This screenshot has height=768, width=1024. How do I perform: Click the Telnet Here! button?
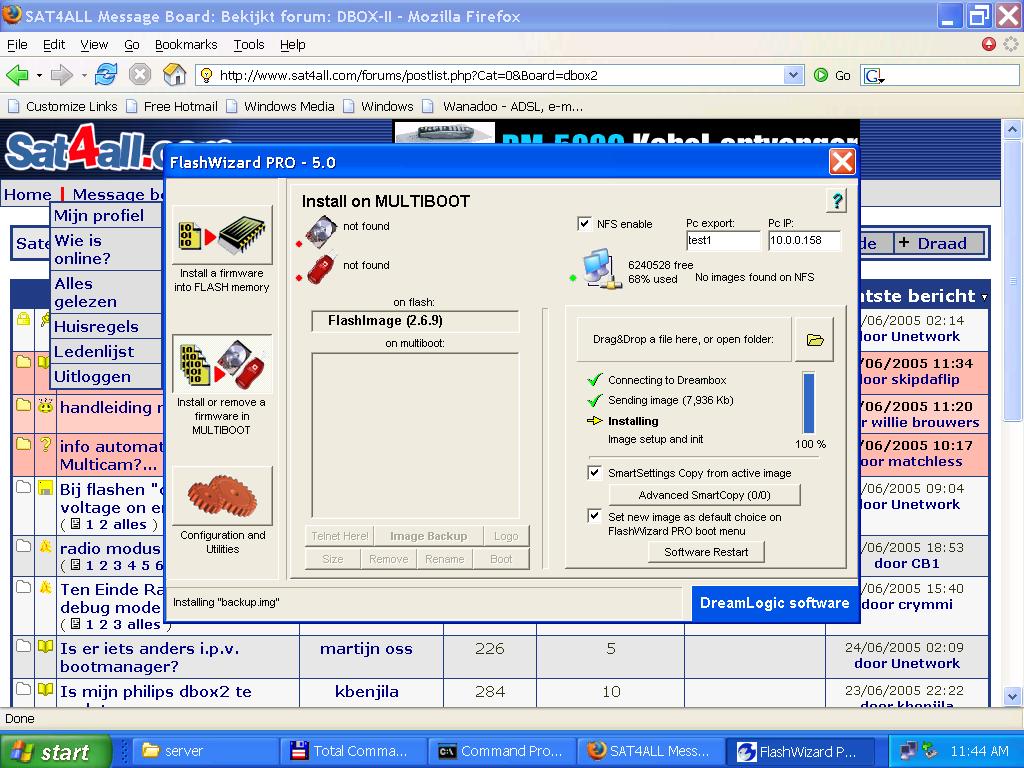pos(340,536)
